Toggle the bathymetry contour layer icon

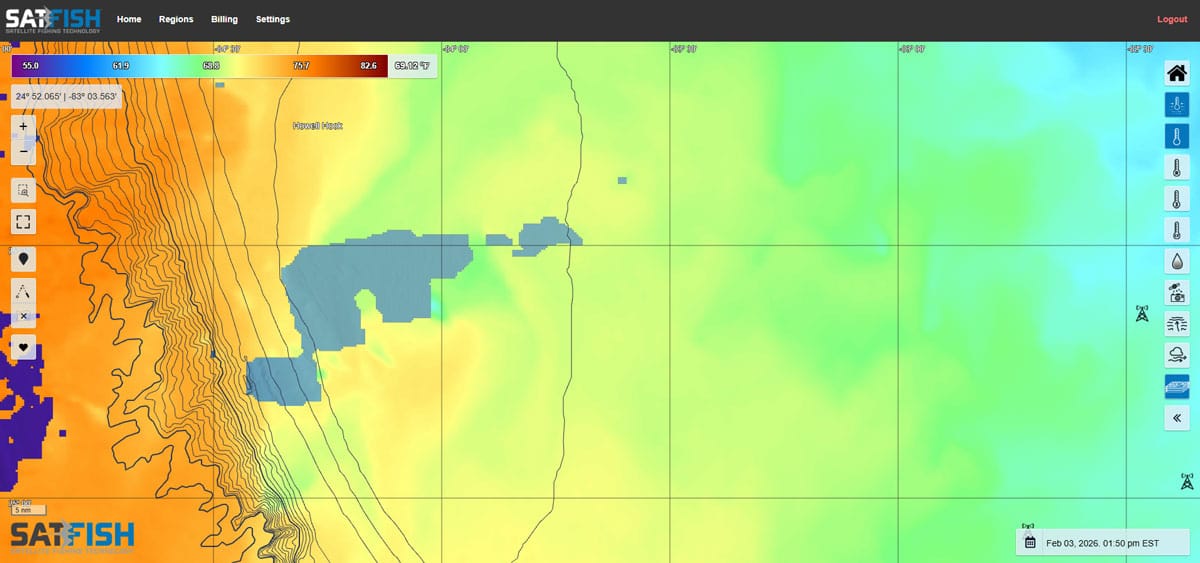click(1177, 386)
